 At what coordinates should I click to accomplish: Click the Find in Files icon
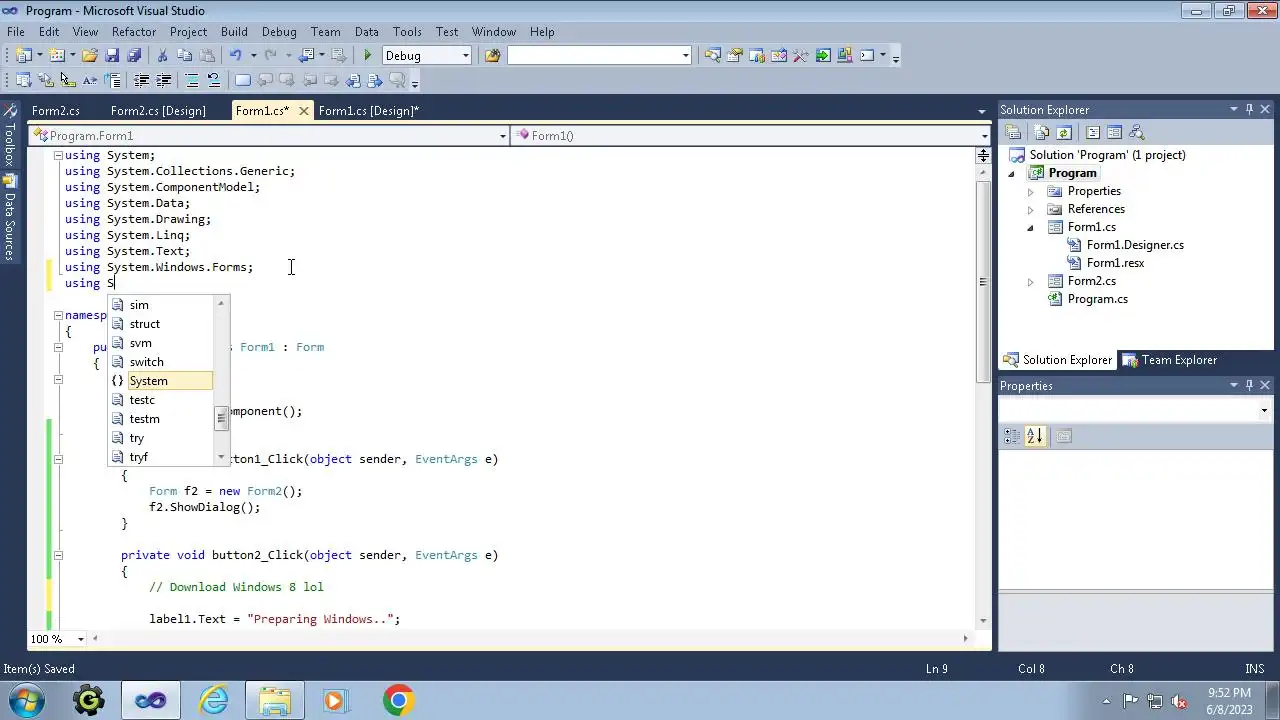pyautogui.click(x=492, y=55)
